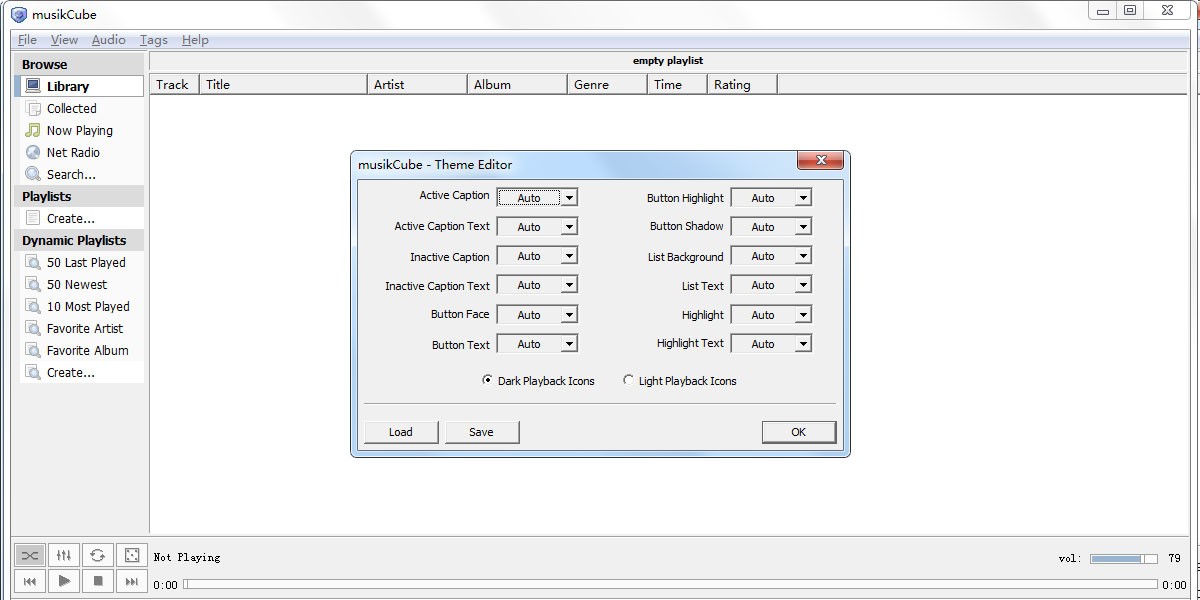Open the Button Highlight dropdown
This screenshot has width=1200, height=600.
(x=771, y=198)
